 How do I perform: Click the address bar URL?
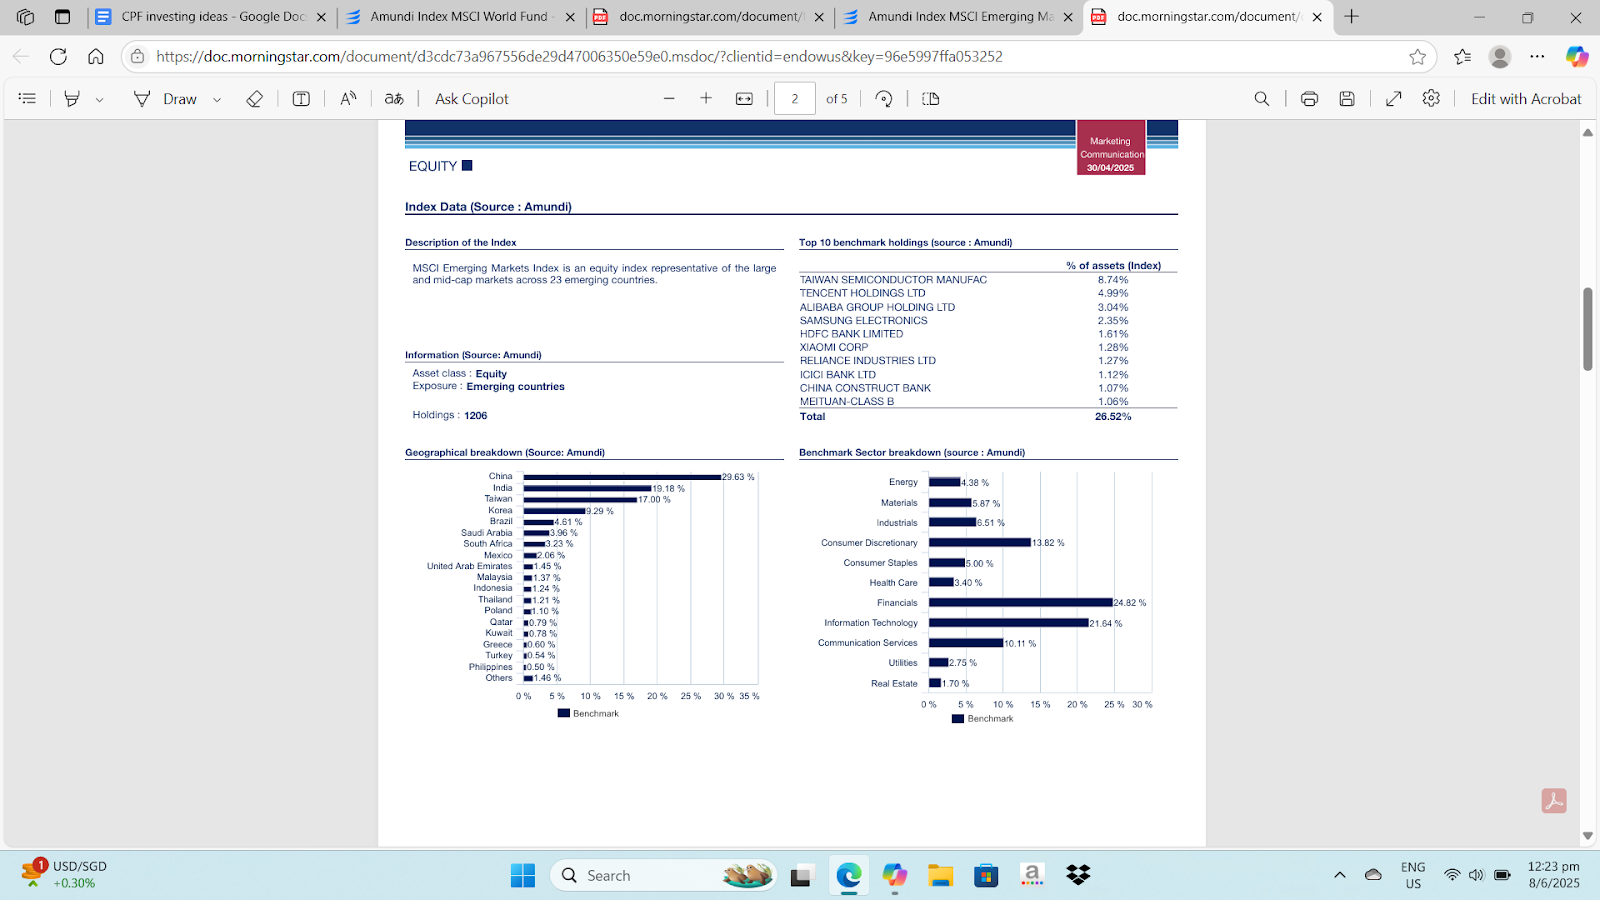[x=579, y=57]
